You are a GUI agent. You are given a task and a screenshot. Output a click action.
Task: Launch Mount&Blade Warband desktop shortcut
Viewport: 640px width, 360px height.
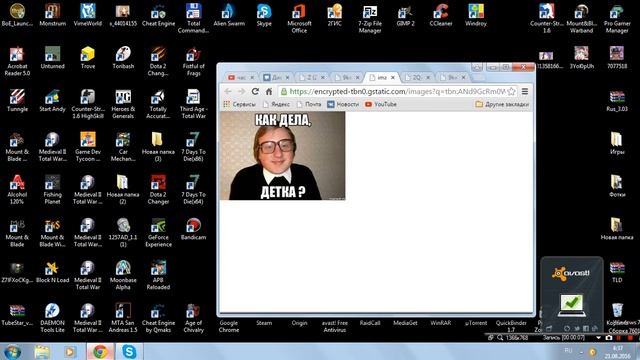pos(582,18)
